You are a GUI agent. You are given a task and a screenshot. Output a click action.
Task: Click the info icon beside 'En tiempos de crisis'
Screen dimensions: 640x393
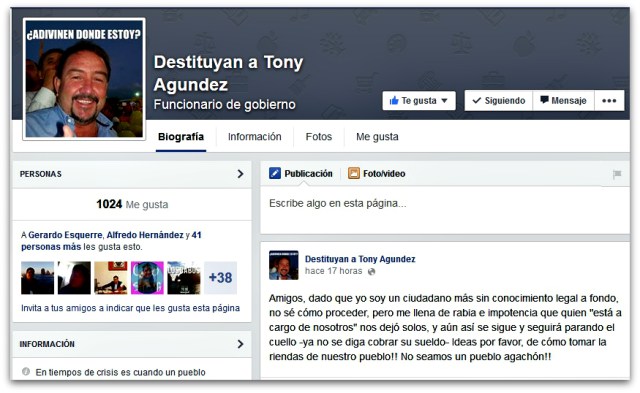tap(26, 372)
